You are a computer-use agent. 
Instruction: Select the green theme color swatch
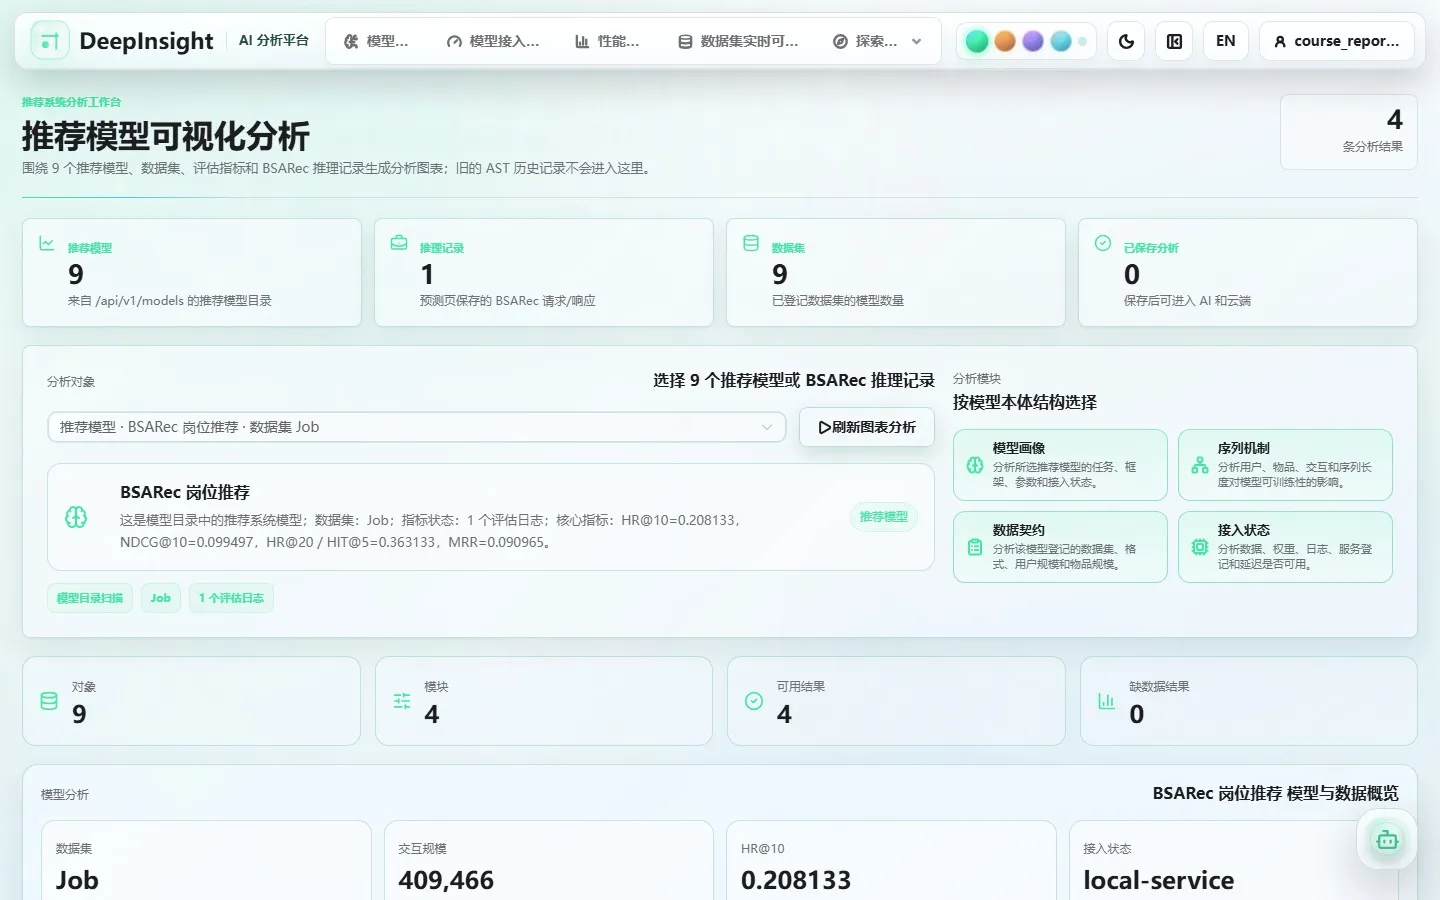pos(977,41)
